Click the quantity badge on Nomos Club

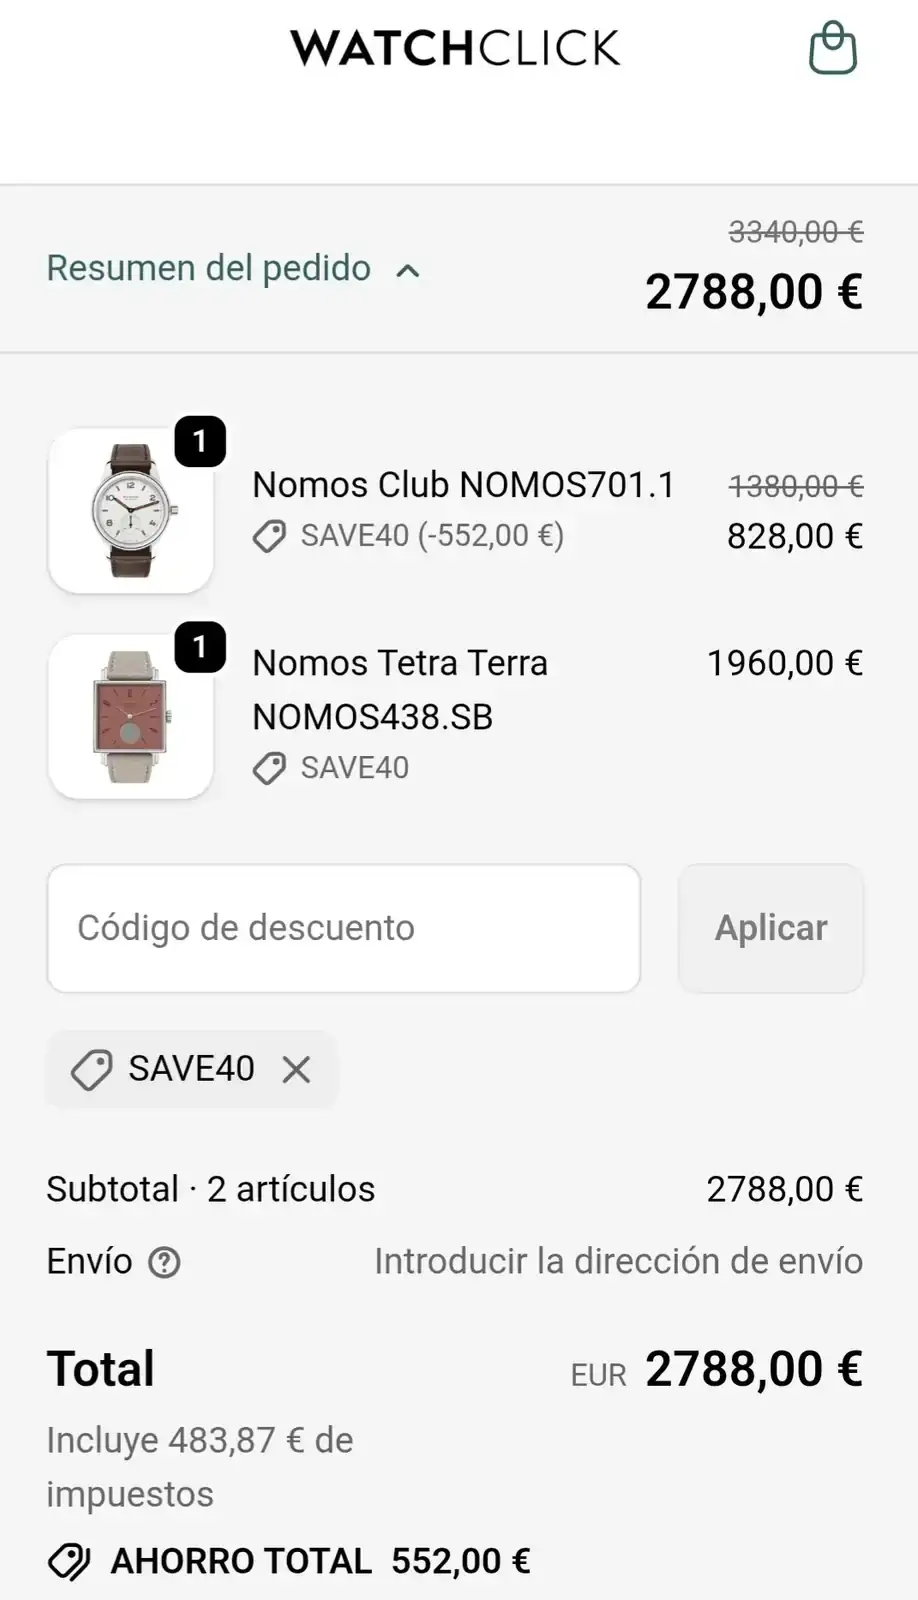tap(200, 441)
